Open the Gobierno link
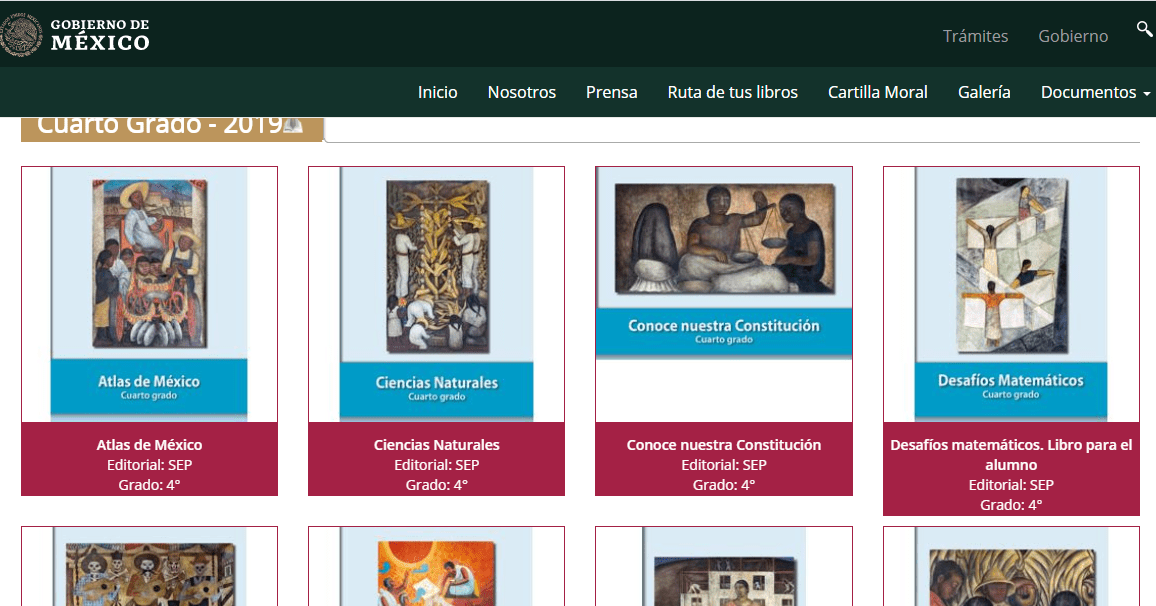Screen dimensions: 1156x606 [1073, 36]
